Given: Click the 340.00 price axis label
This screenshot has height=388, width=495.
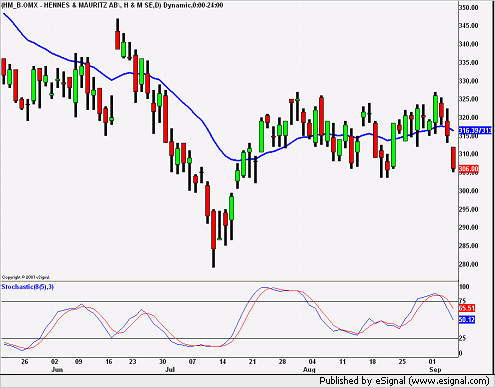Looking at the screenshot, I should click(x=468, y=44).
